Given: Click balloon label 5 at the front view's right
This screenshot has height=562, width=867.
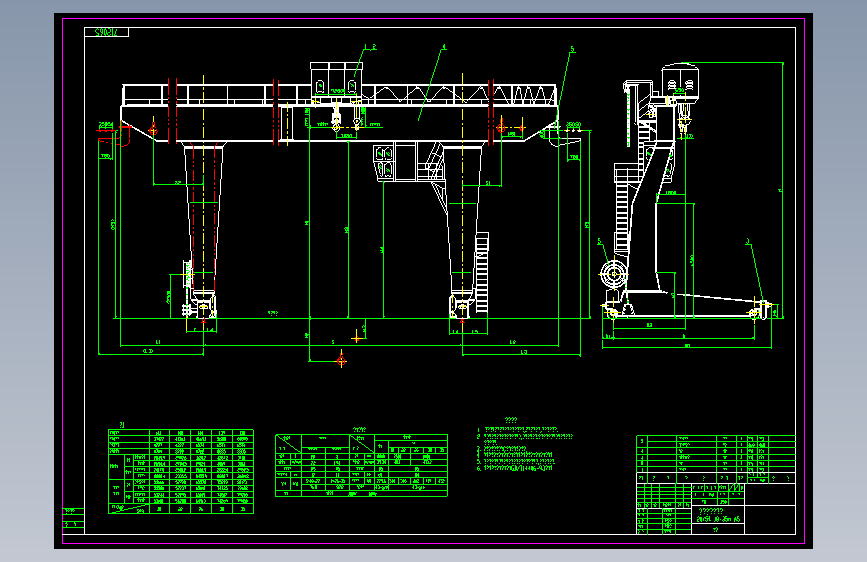Looking at the screenshot, I should (572, 49).
